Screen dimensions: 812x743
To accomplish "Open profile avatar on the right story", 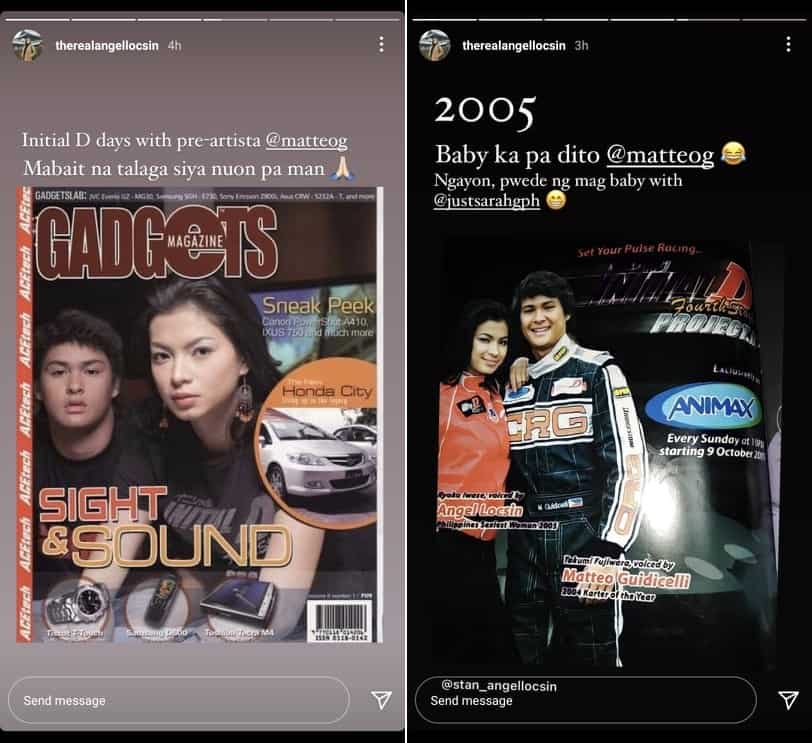I will point(434,46).
